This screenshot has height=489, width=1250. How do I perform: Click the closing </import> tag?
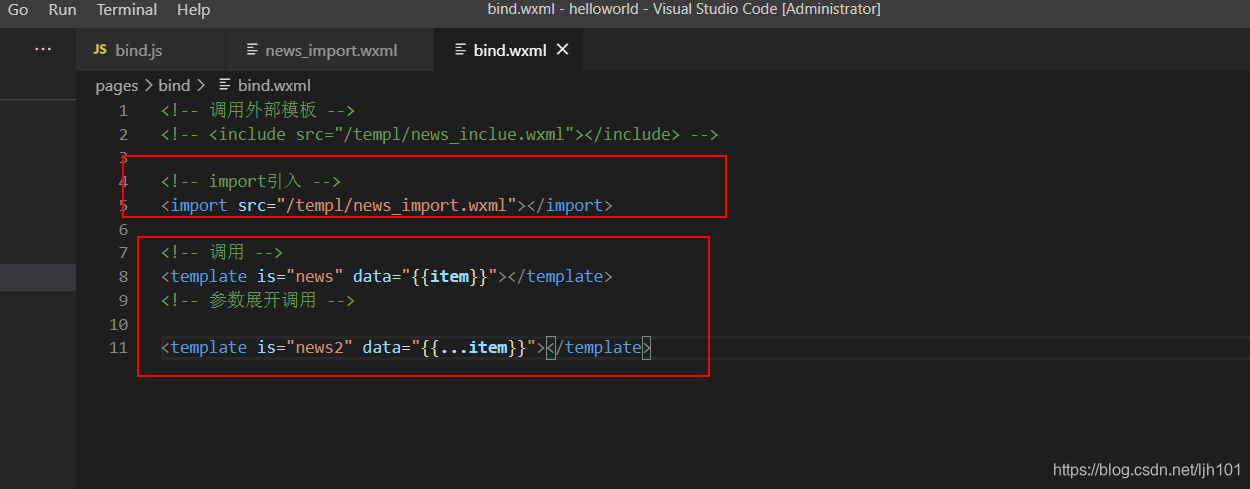[x=569, y=206]
